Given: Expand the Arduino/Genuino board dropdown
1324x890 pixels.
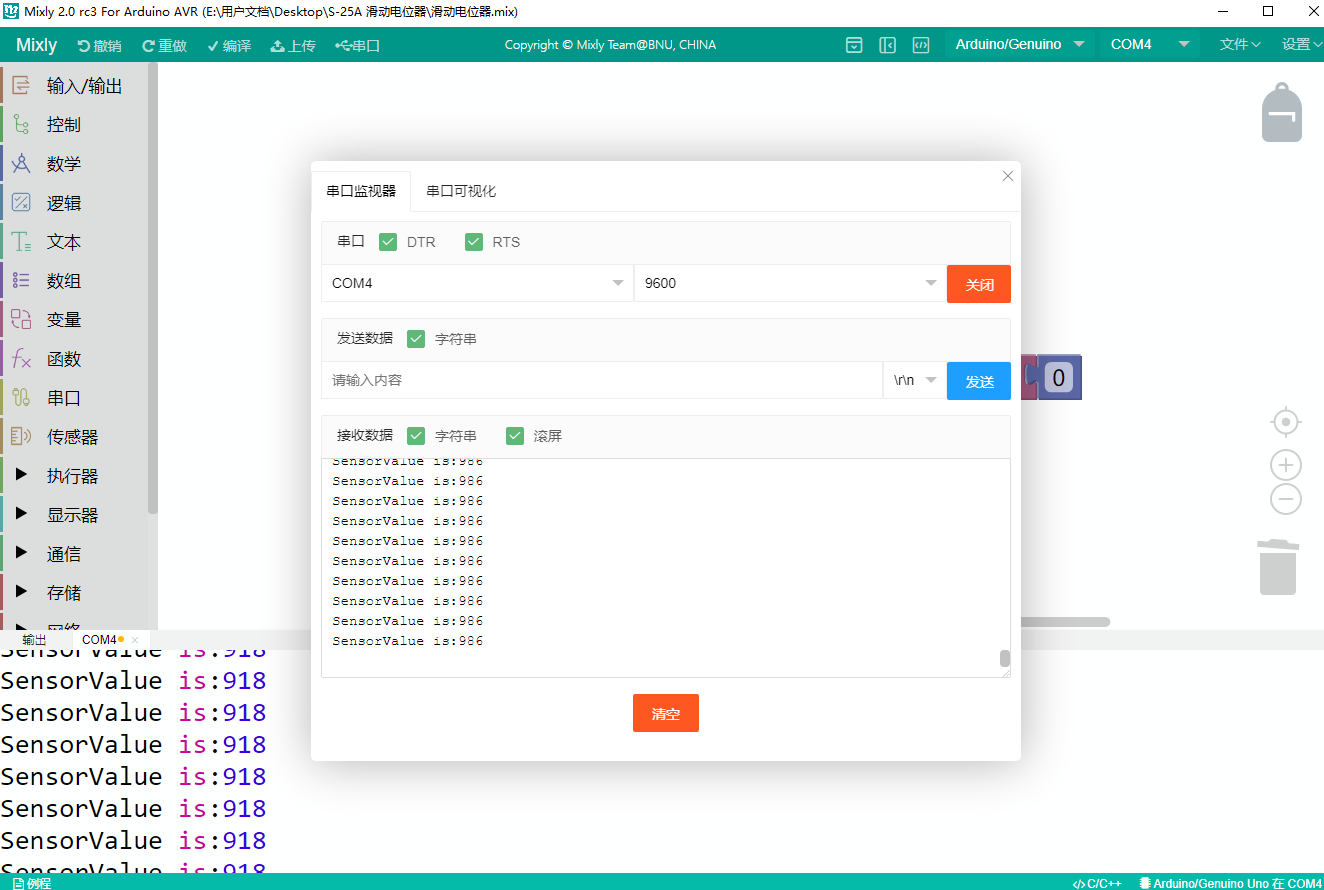Looking at the screenshot, I should click(x=1020, y=45).
